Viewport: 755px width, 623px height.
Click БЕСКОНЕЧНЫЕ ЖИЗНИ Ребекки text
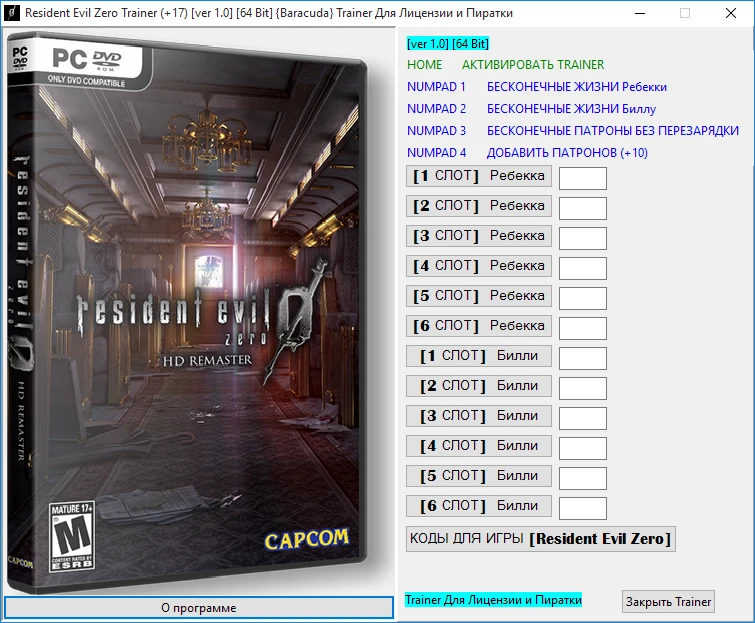tap(577, 87)
